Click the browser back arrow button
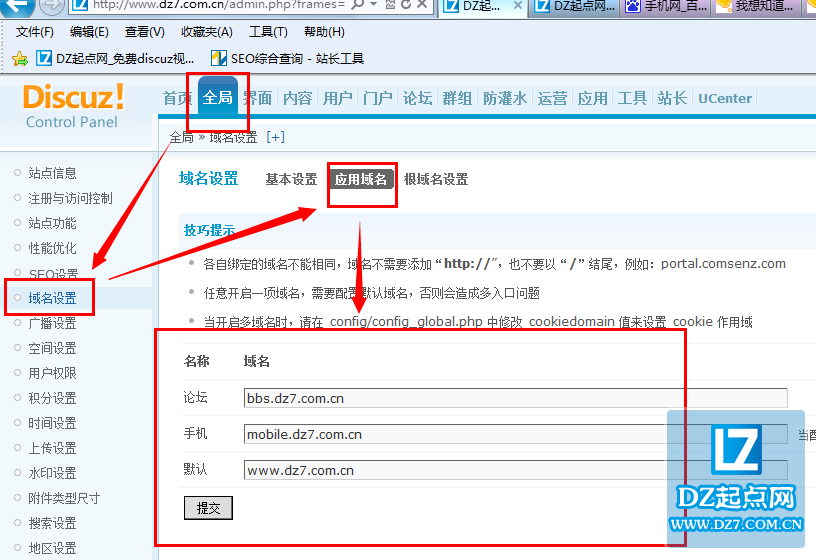The image size is (816, 560). pos(18,6)
